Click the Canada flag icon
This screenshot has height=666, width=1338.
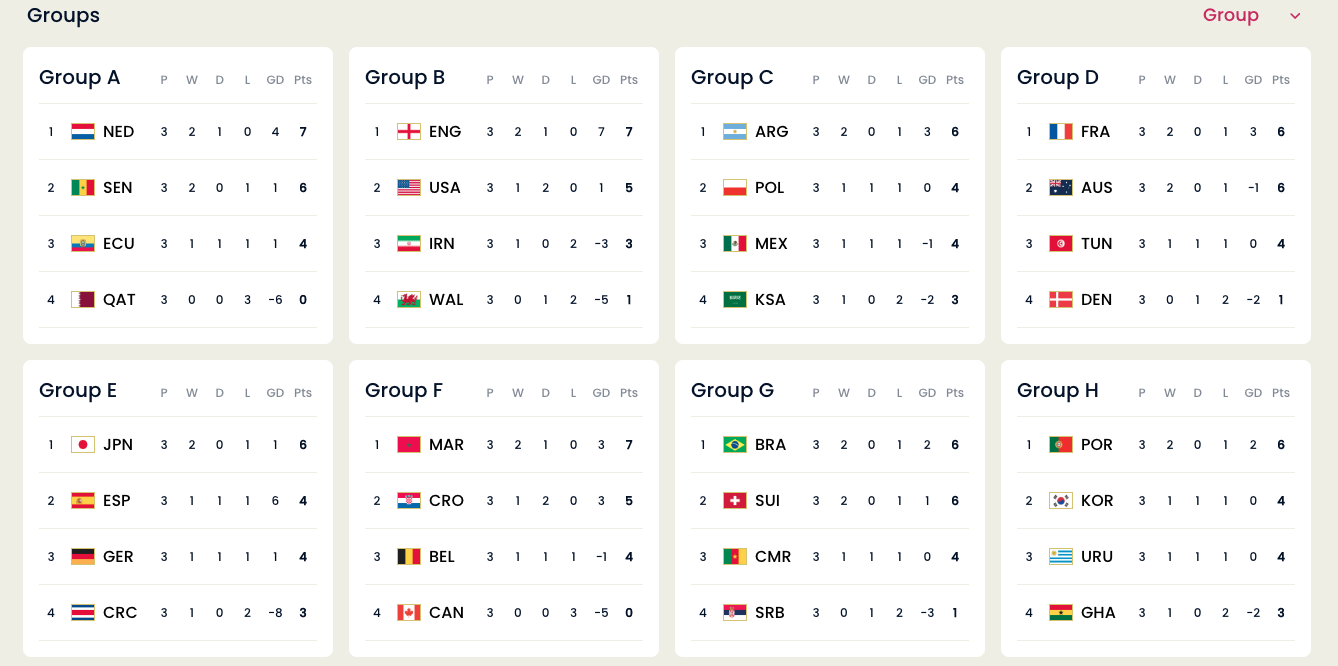[x=409, y=613]
